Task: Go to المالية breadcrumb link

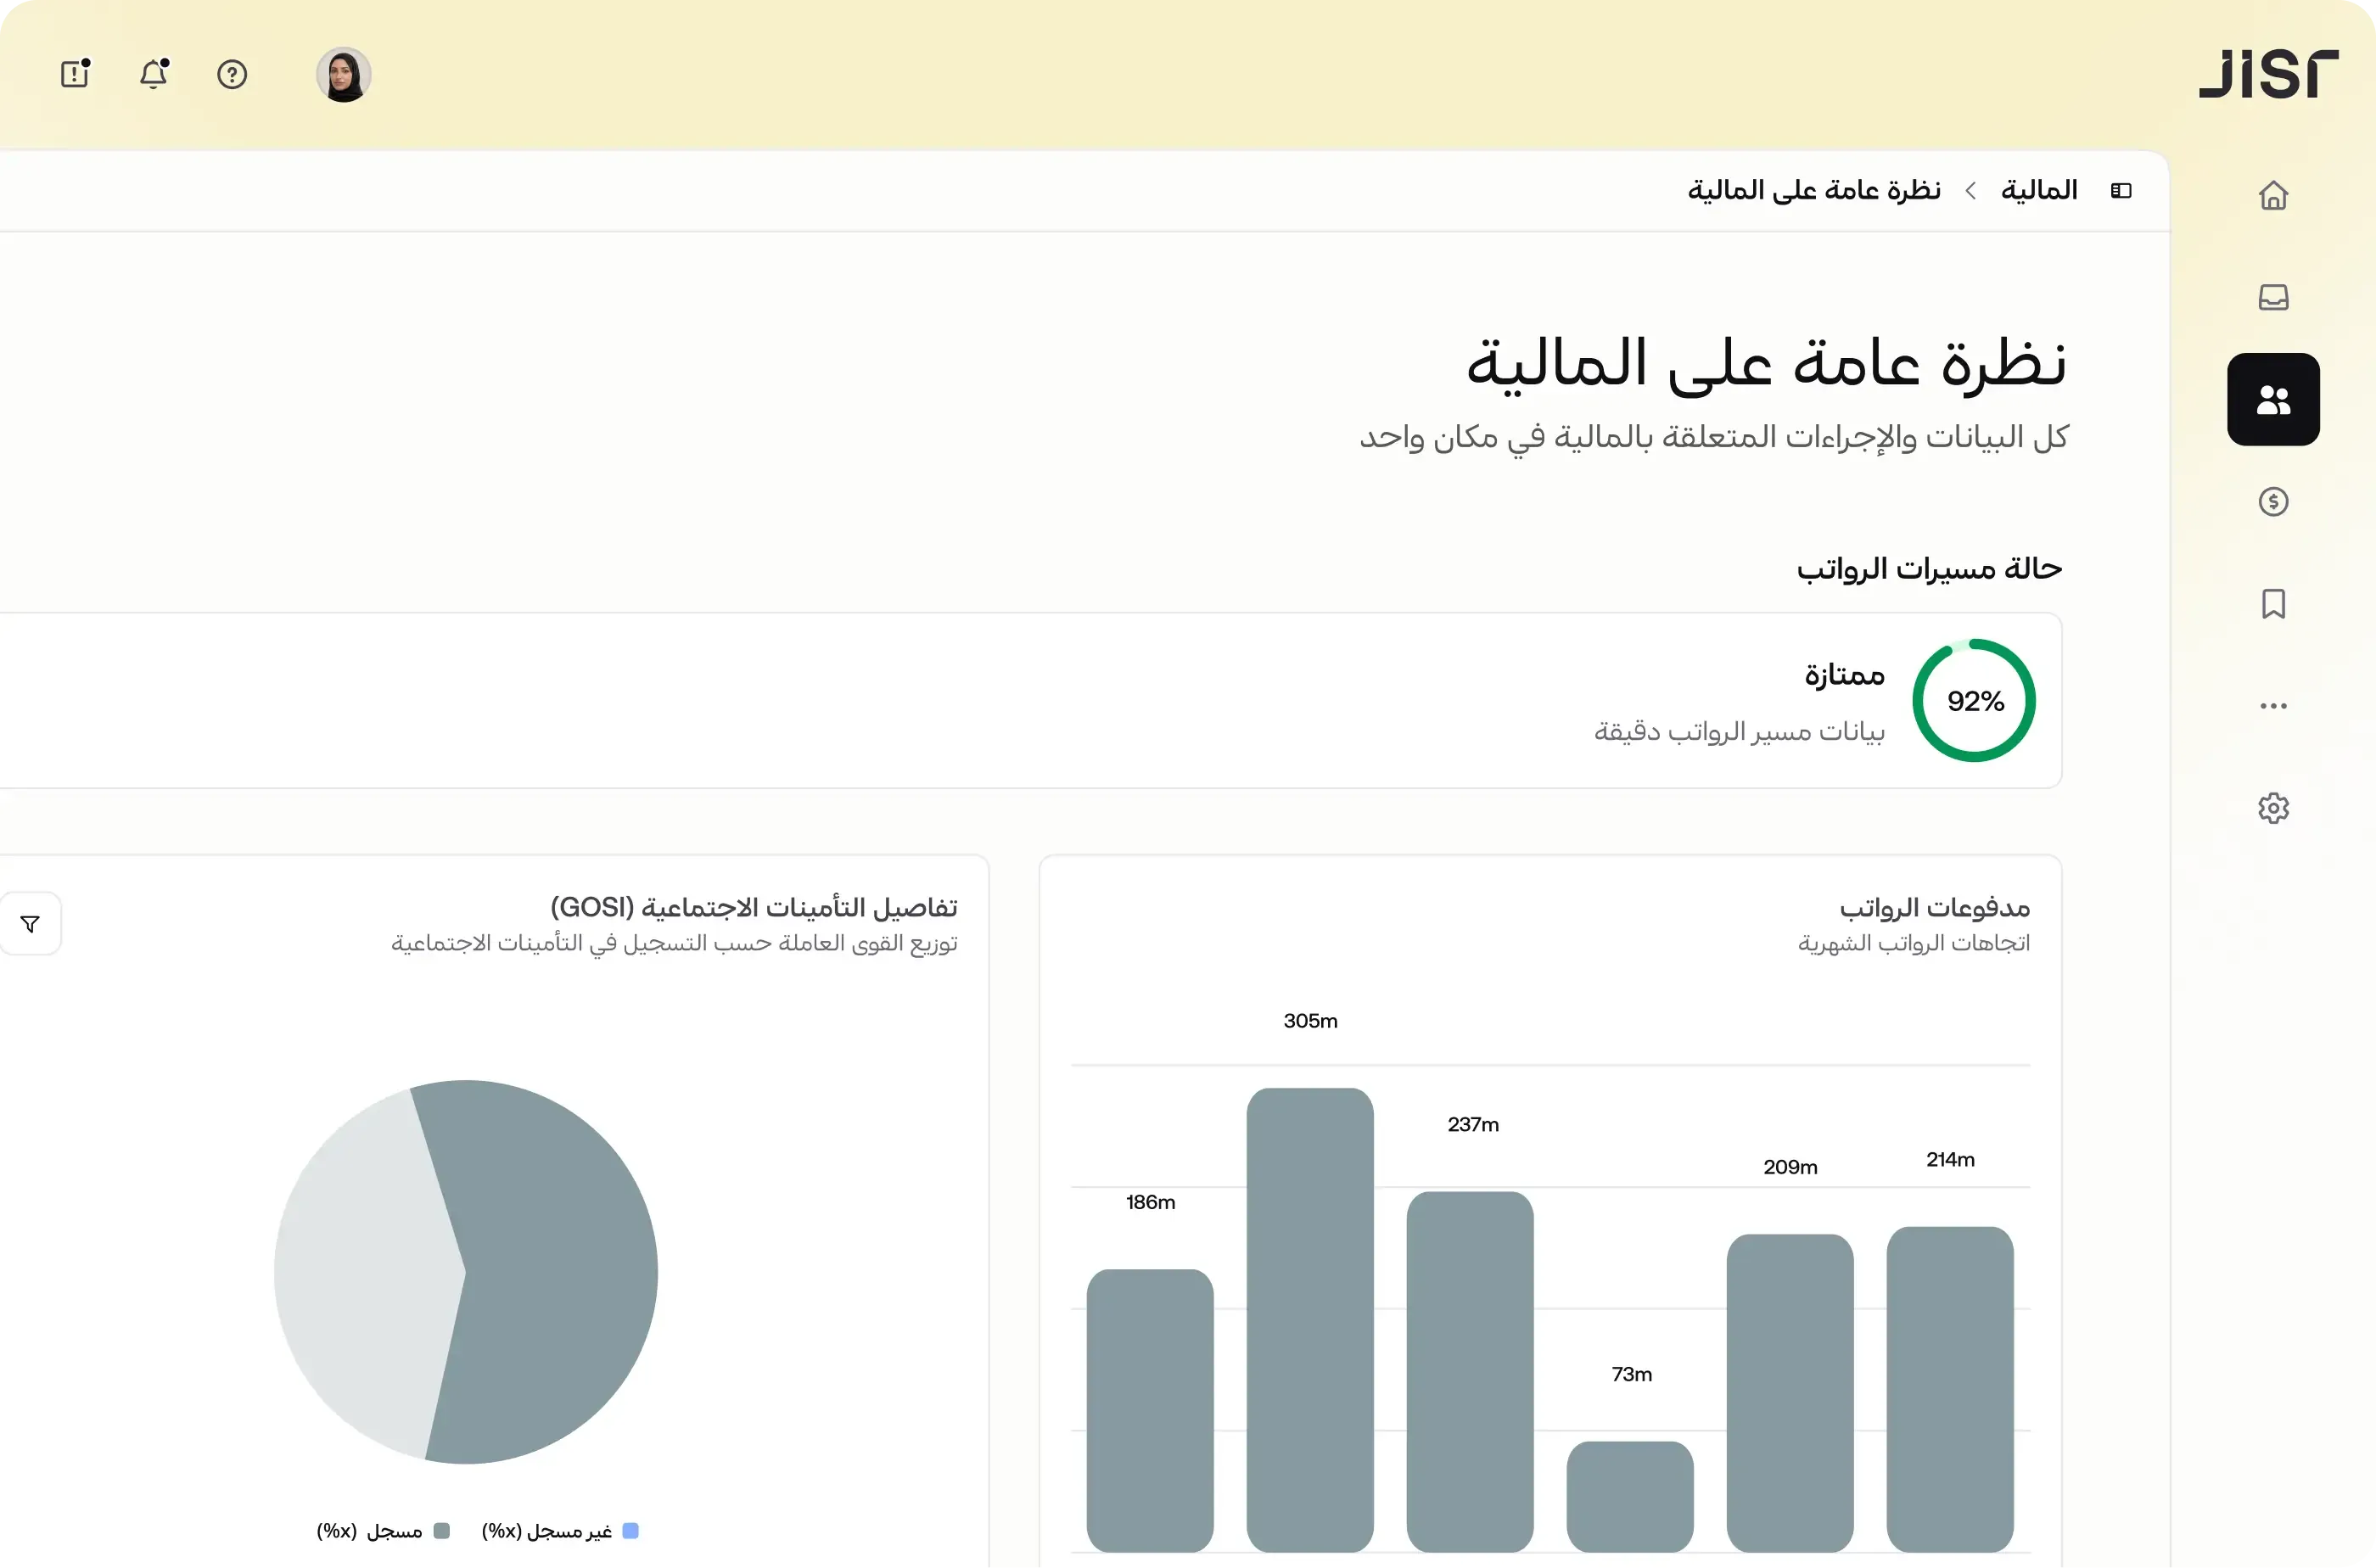Action: pyautogui.click(x=2039, y=190)
